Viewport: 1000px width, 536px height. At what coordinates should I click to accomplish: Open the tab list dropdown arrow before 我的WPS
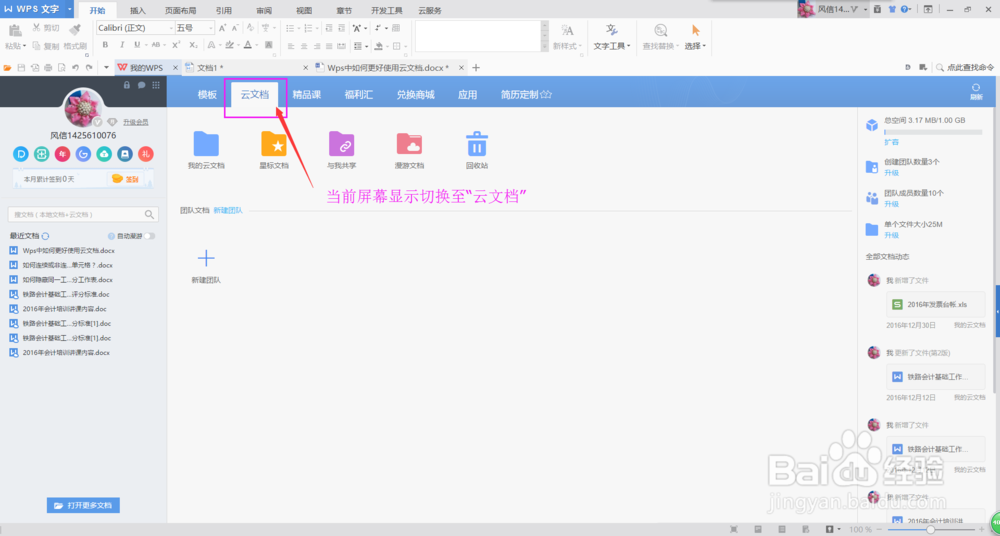click(107, 68)
